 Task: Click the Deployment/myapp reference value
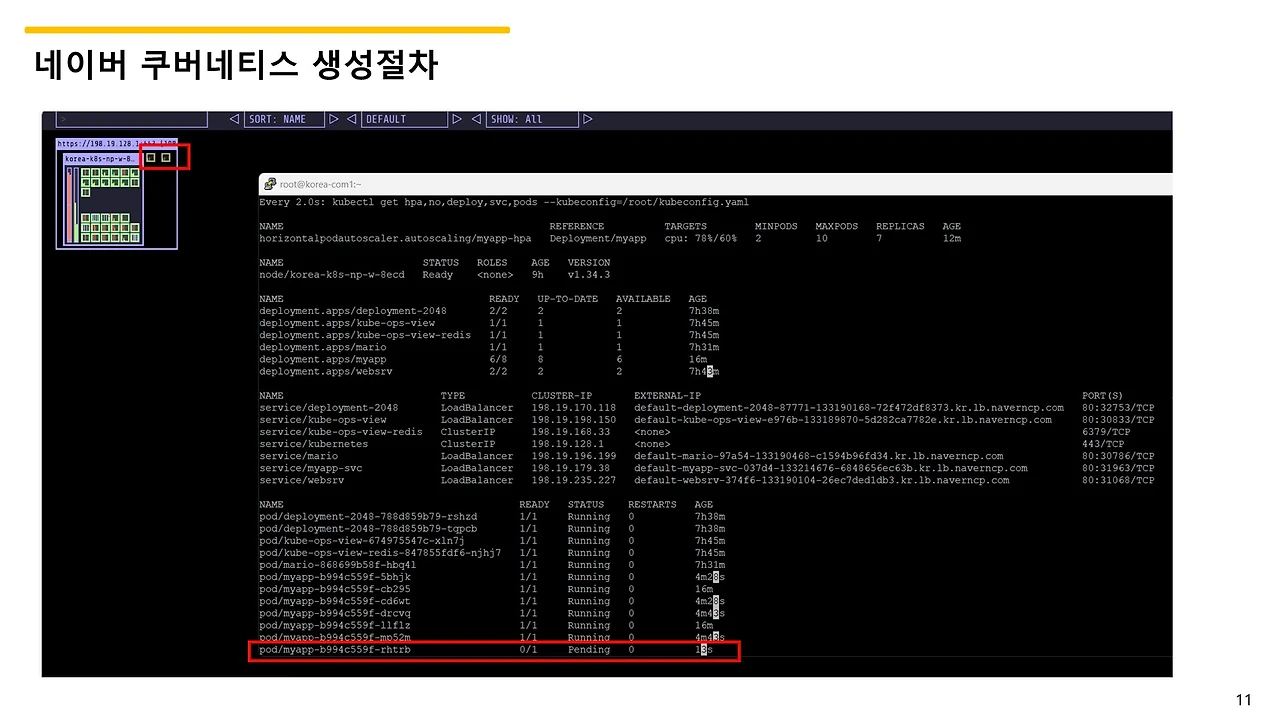point(598,238)
